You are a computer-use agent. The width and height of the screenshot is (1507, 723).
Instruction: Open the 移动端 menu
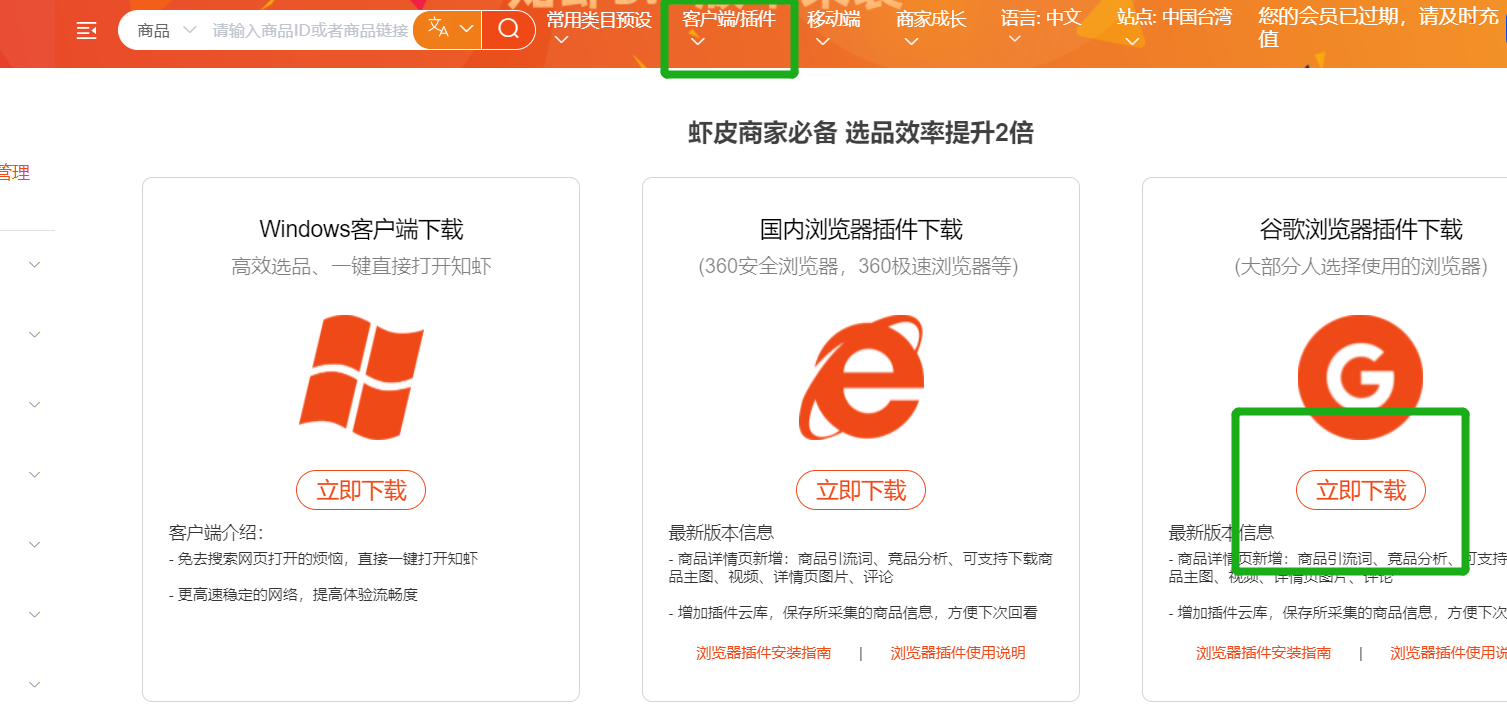pos(833,27)
